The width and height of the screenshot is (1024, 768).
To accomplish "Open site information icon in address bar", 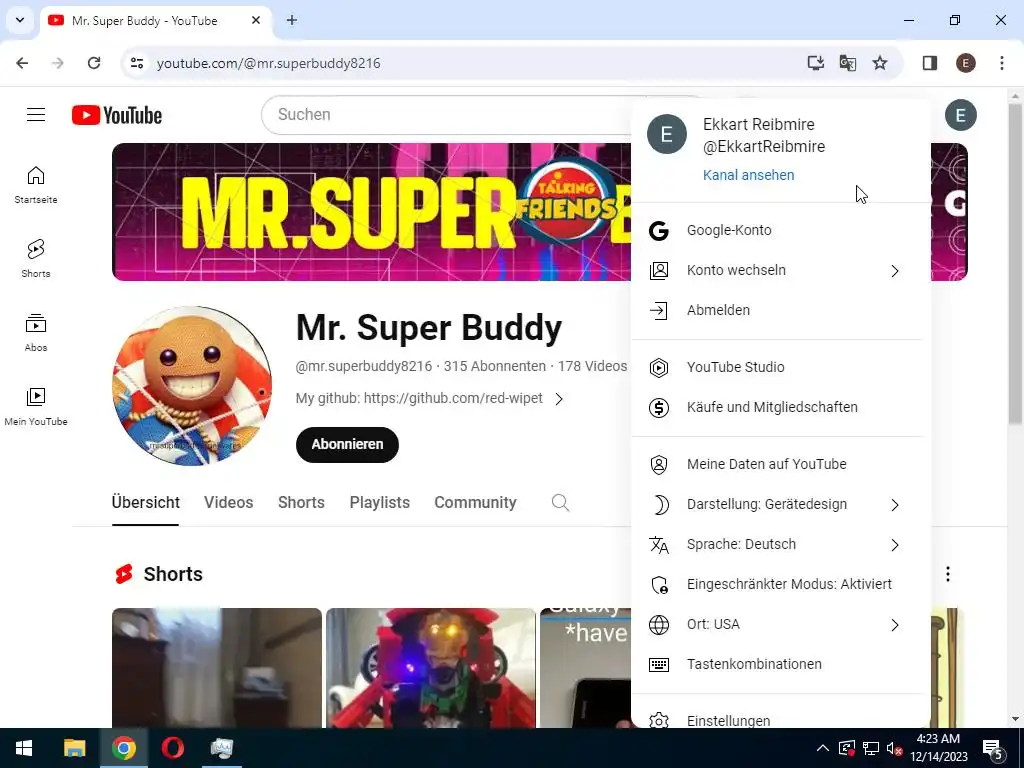I will click(x=136, y=63).
